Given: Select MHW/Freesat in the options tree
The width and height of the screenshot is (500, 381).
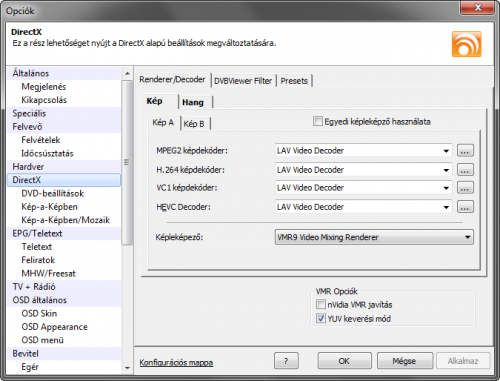Looking at the screenshot, I should click(64, 273).
